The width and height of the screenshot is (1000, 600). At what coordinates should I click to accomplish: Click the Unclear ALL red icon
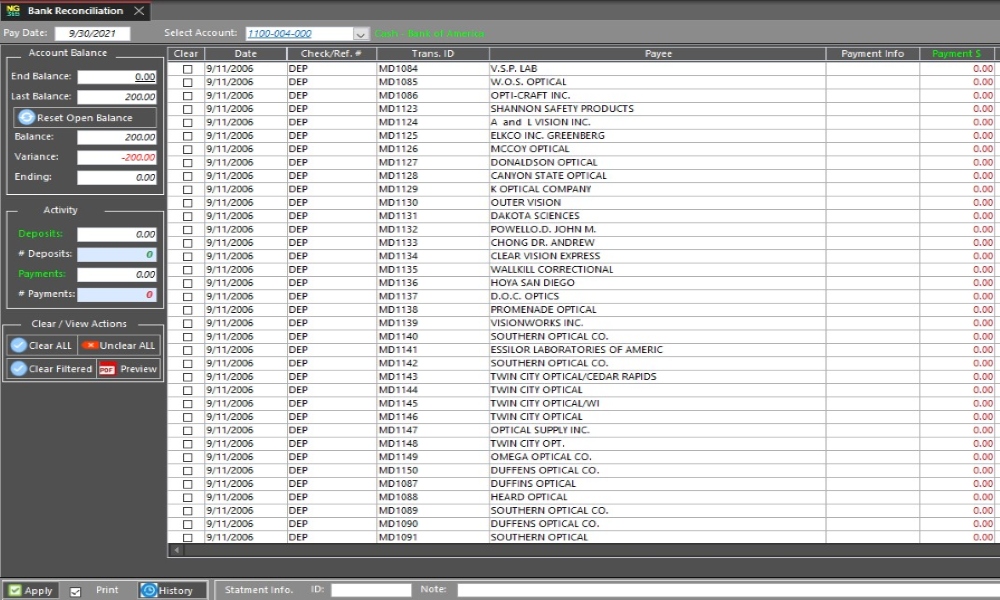[89, 345]
